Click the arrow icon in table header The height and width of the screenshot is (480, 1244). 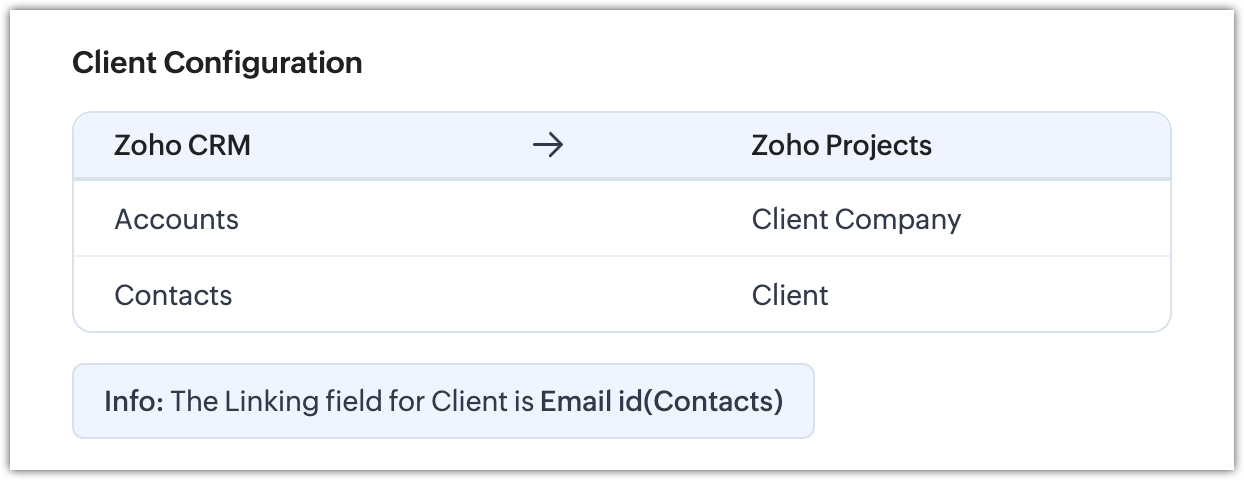point(547,146)
